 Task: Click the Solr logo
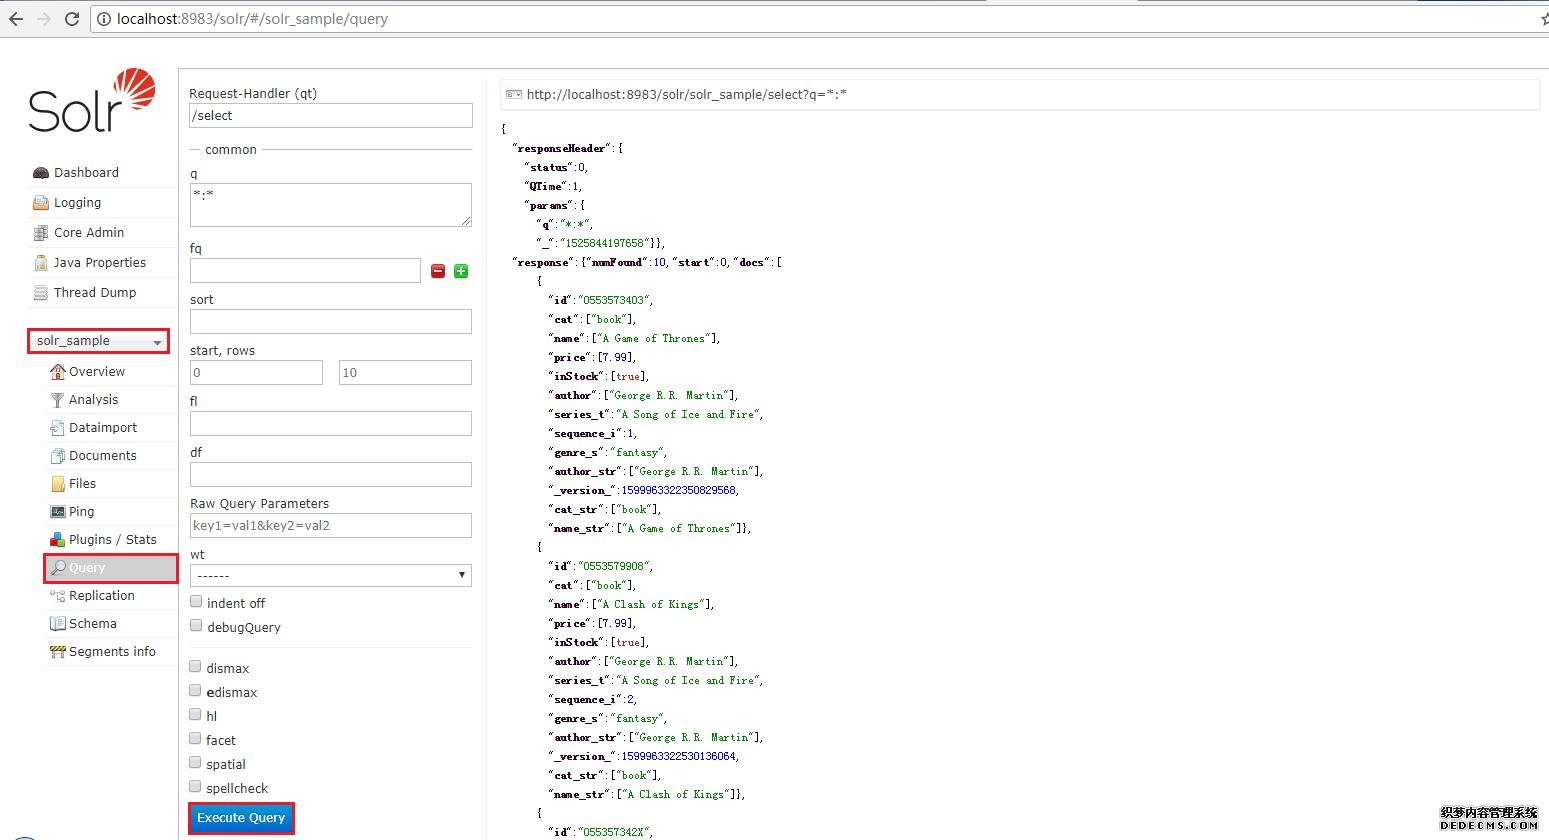click(x=90, y=100)
